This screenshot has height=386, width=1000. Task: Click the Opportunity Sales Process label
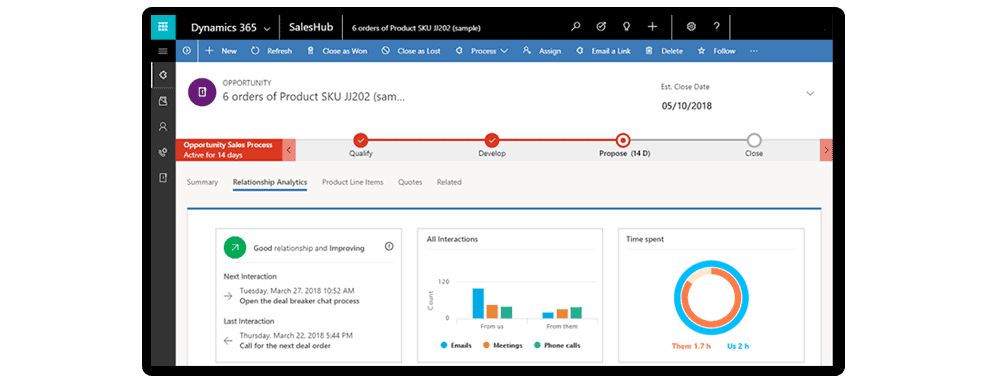228,145
